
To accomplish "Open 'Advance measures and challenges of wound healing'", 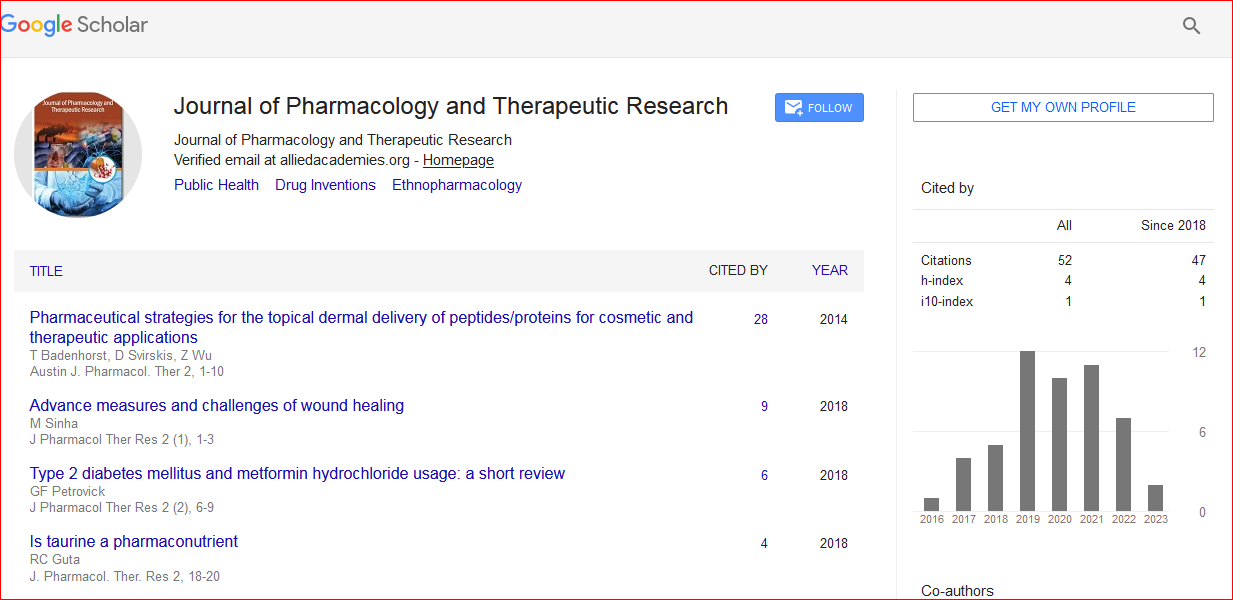I will tap(217, 405).
